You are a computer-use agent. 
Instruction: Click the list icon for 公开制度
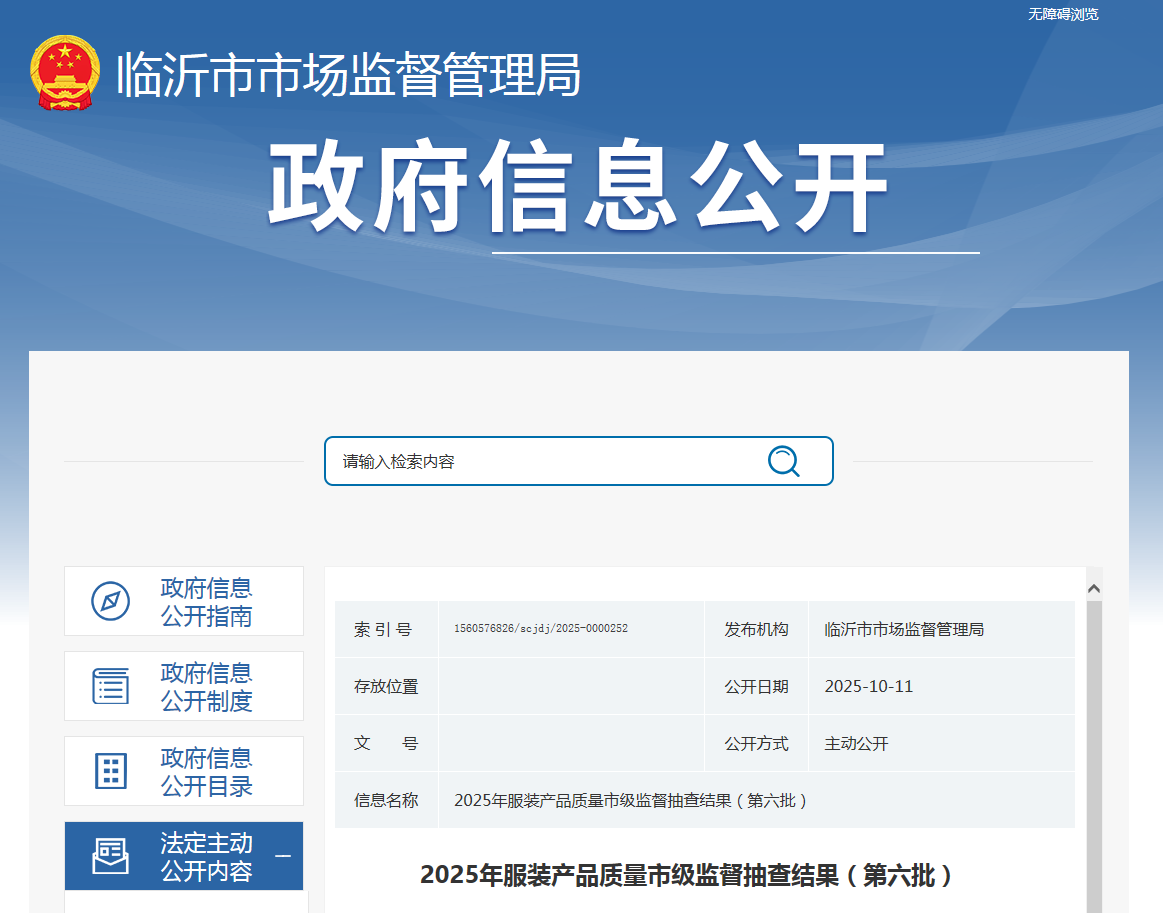tap(110, 686)
